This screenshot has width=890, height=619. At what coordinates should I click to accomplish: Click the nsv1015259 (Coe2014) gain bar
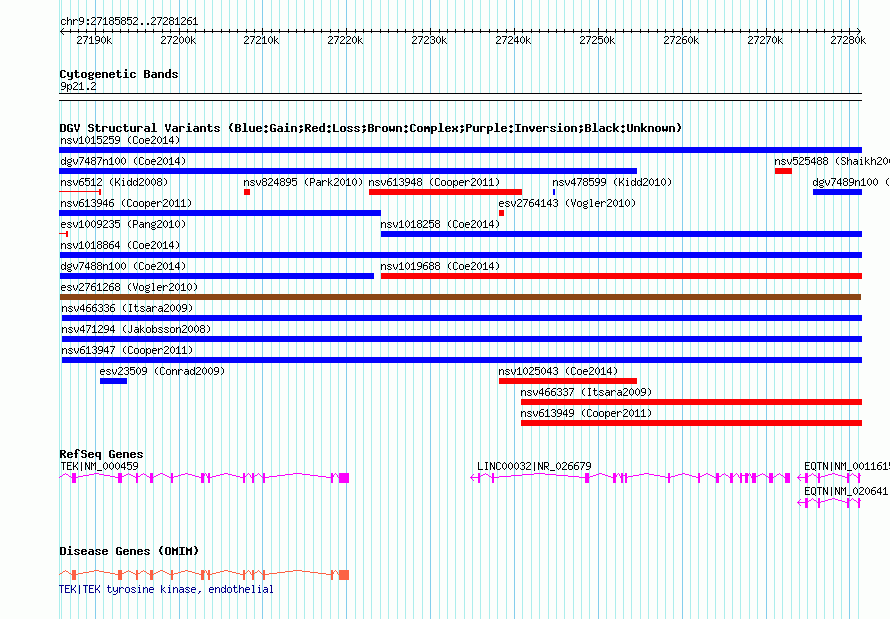point(460,150)
